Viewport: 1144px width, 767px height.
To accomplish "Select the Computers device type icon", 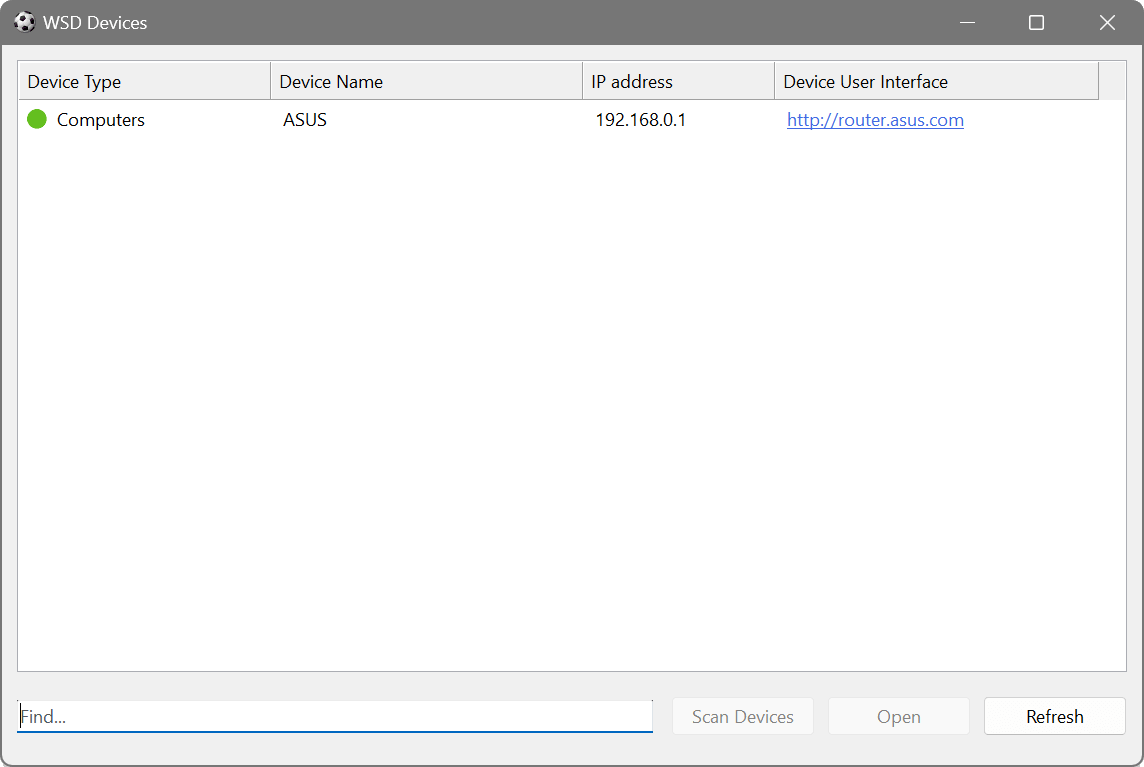I will point(37,119).
